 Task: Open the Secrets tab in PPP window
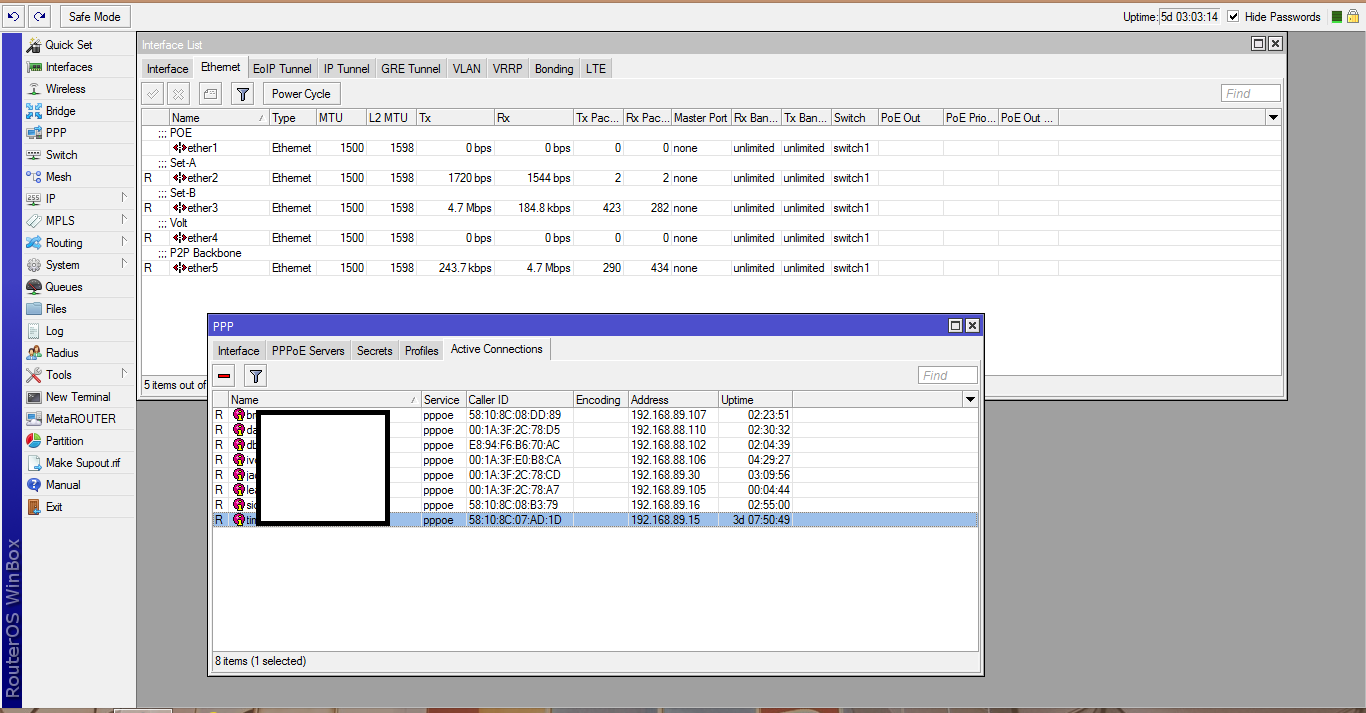pyautogui.click(x=375, y=351)
